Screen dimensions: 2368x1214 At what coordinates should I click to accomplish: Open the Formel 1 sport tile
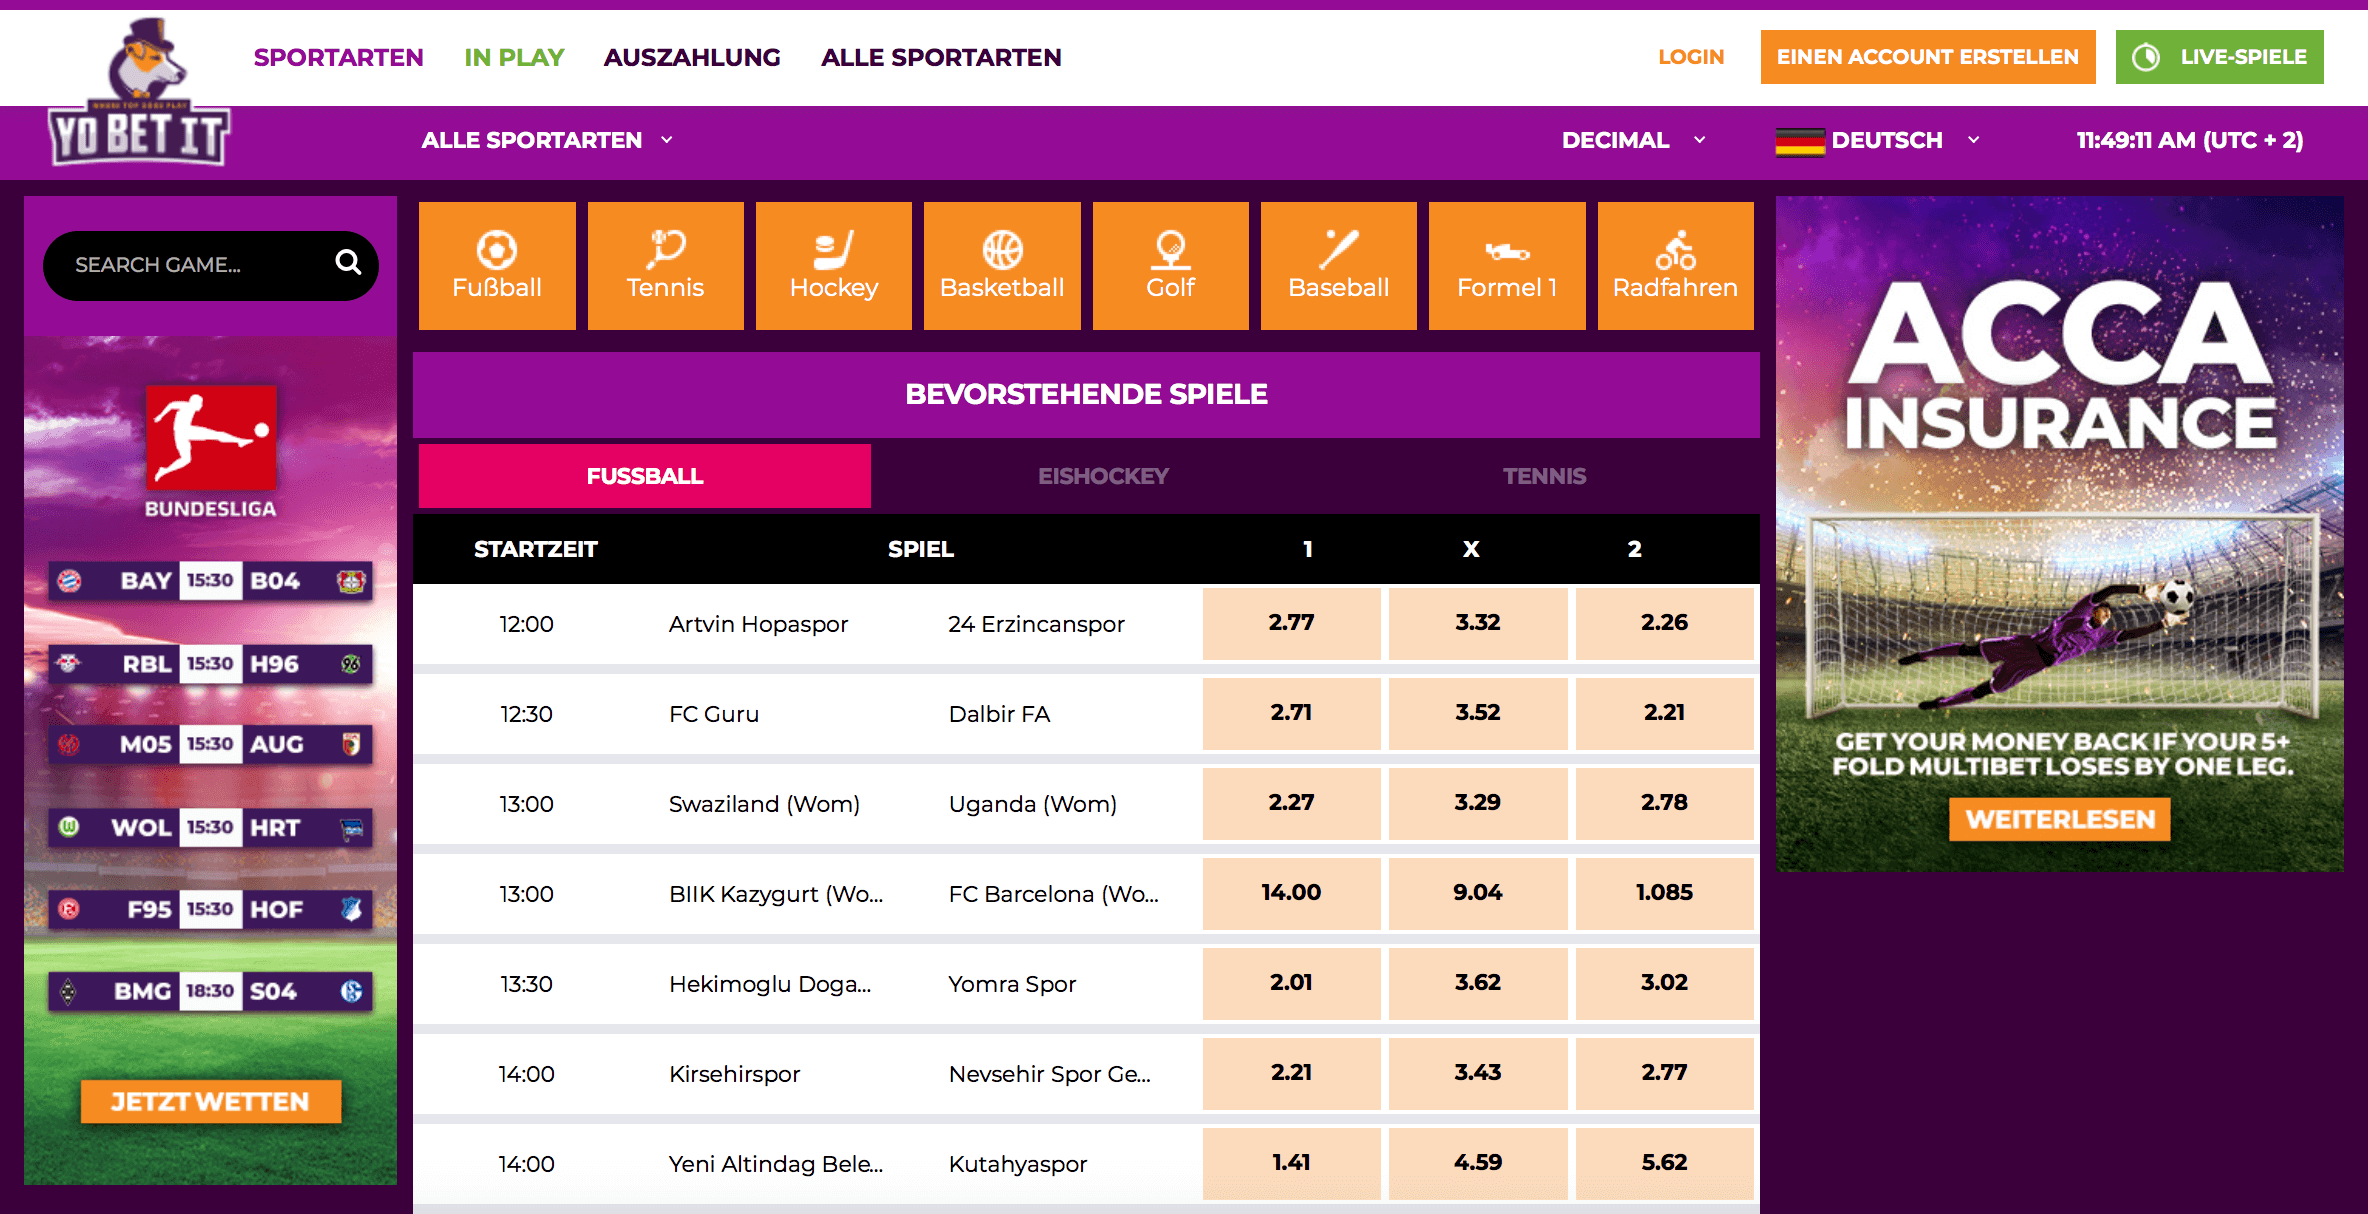pyautogui.click(x=1507, y=266)
